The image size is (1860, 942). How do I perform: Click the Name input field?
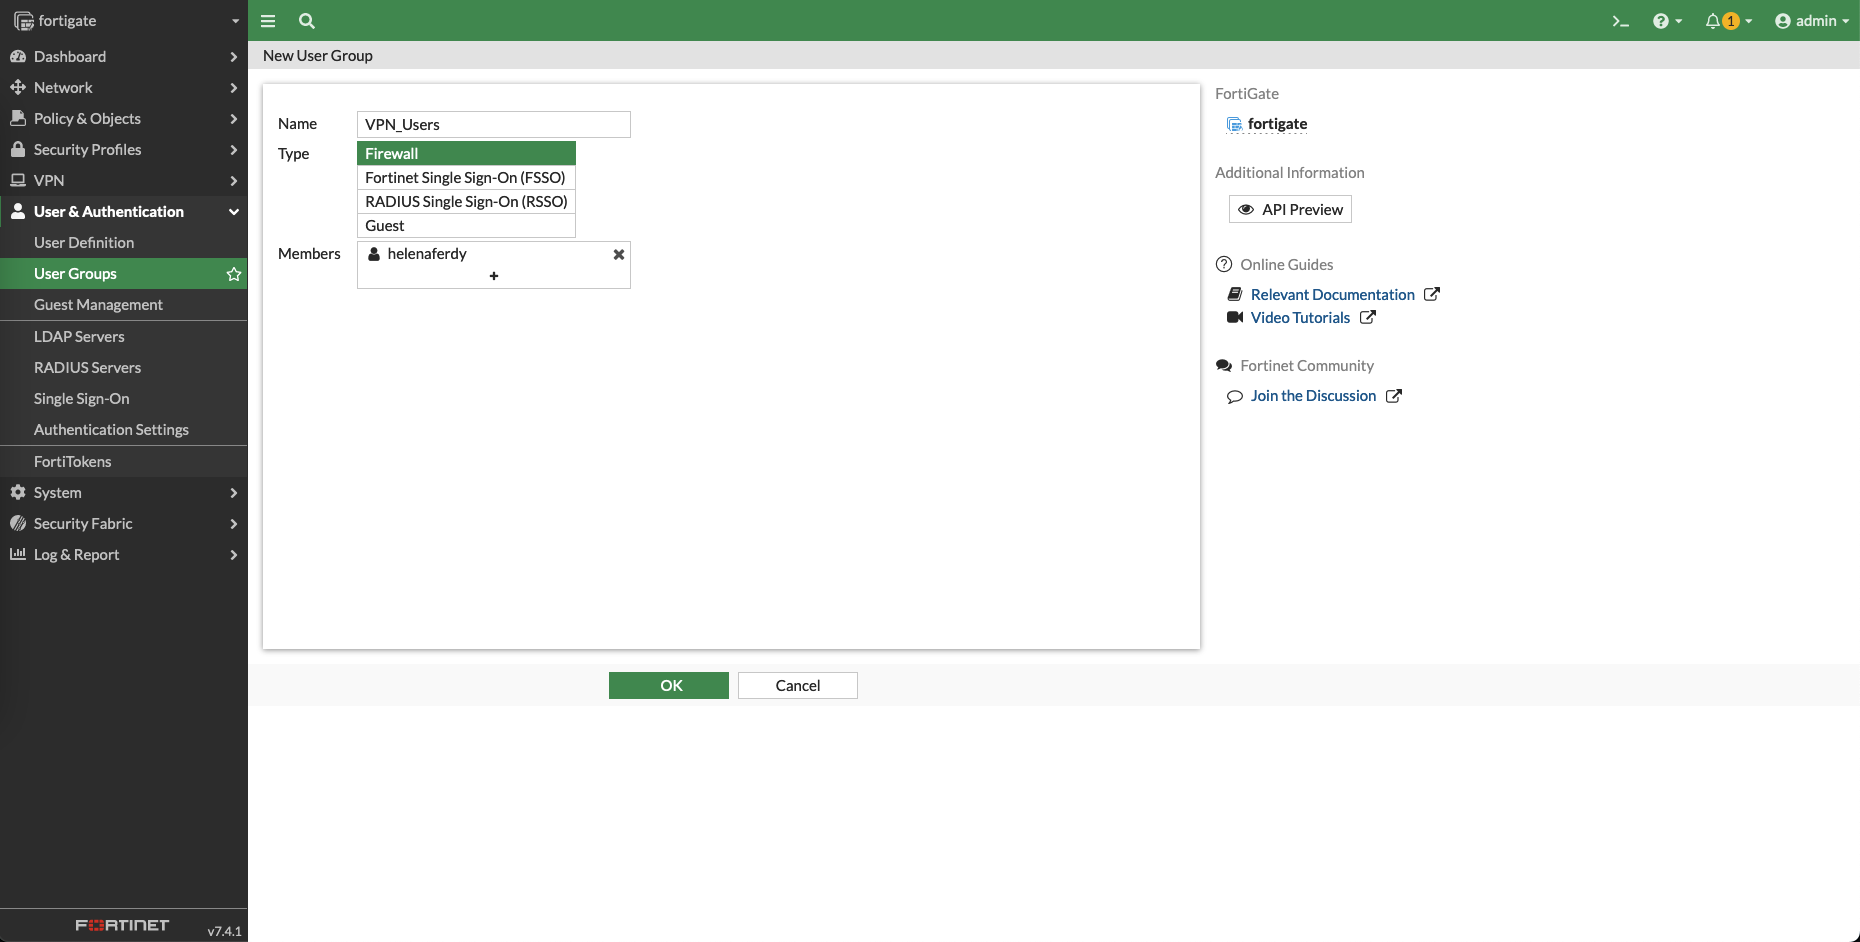click(493, 124)
